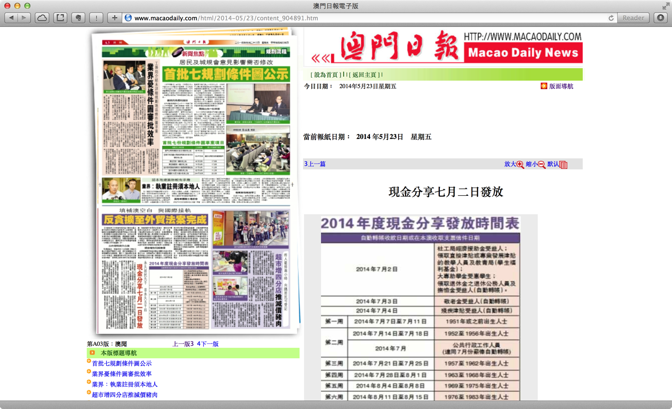
Task: Click orange bullet beside 業界憂條件圖審批效率
Action: click(x=89, y=372)
